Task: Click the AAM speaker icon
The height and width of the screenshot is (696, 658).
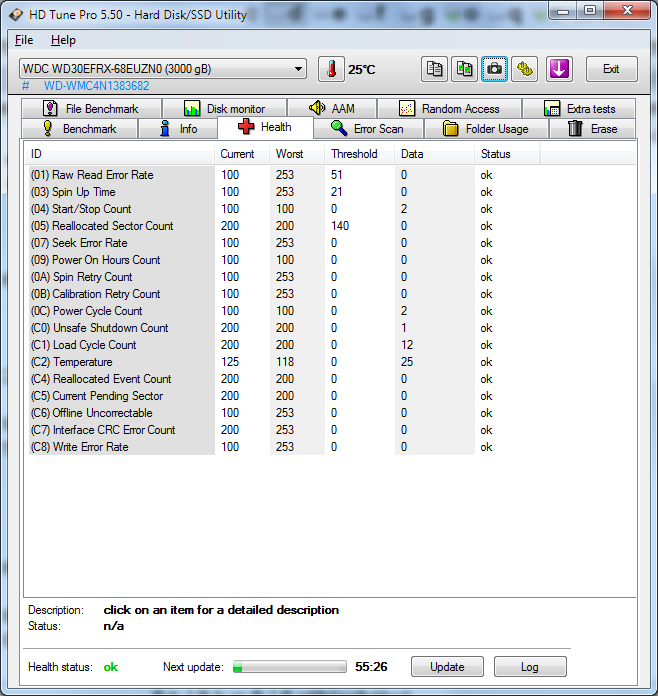Action: [x=317, y=108]
